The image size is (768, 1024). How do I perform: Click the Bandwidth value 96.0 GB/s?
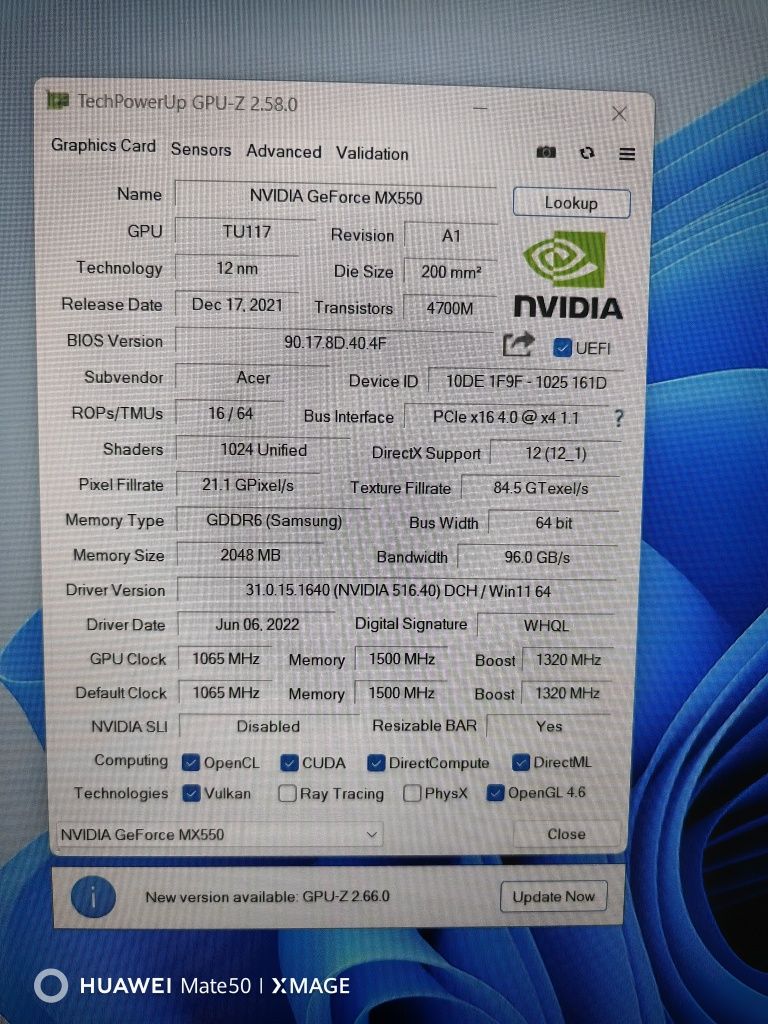pos(537,557)
